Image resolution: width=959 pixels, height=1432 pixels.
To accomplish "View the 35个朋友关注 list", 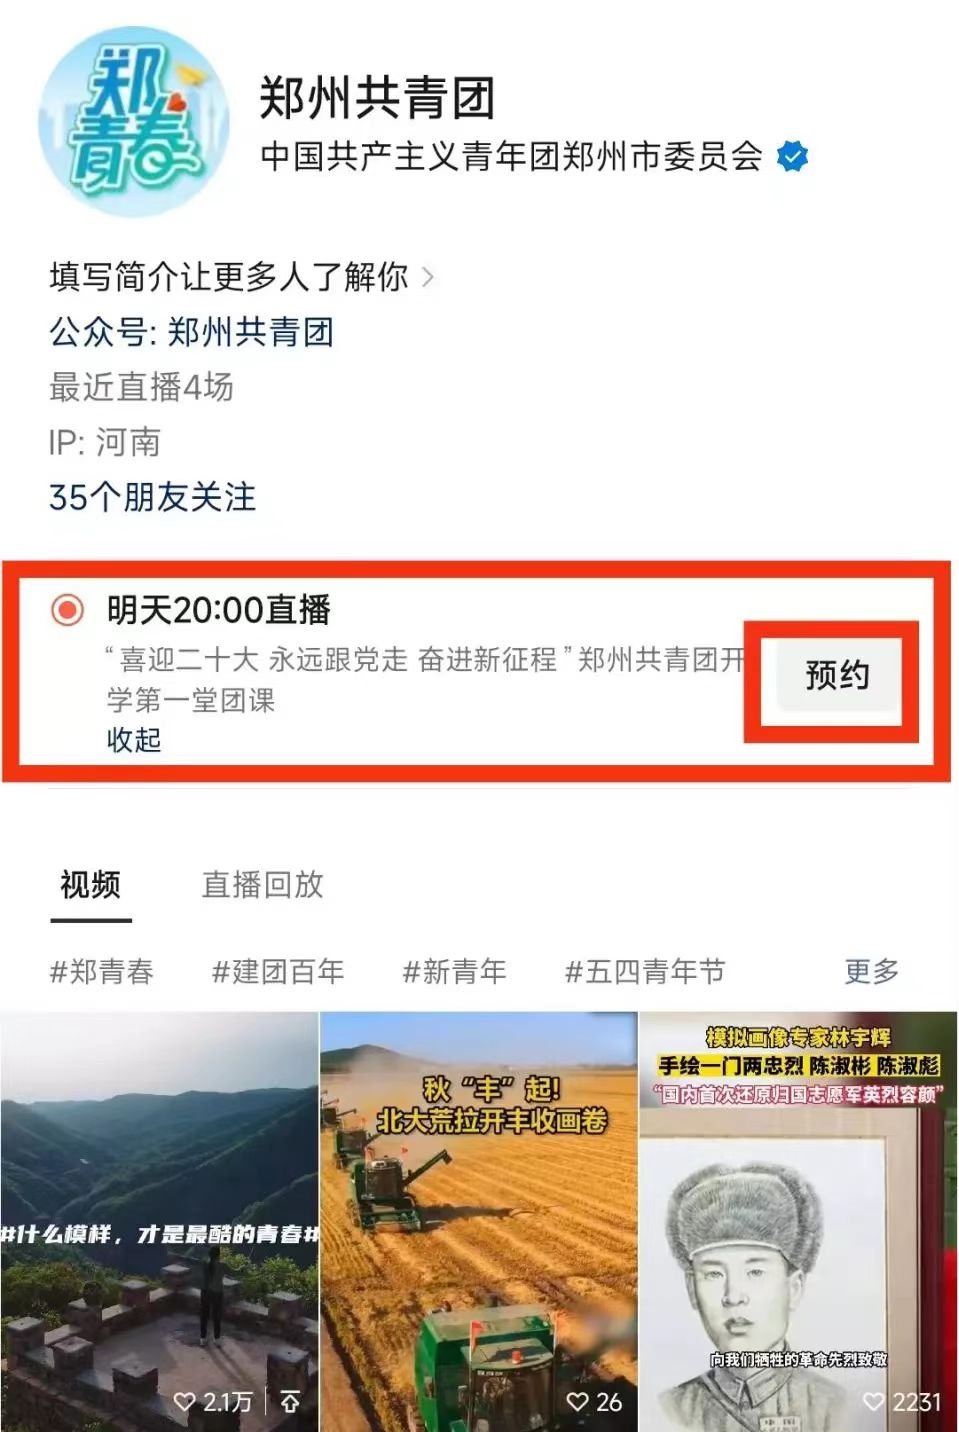I will pyautogui.click(x=152, y=497).
